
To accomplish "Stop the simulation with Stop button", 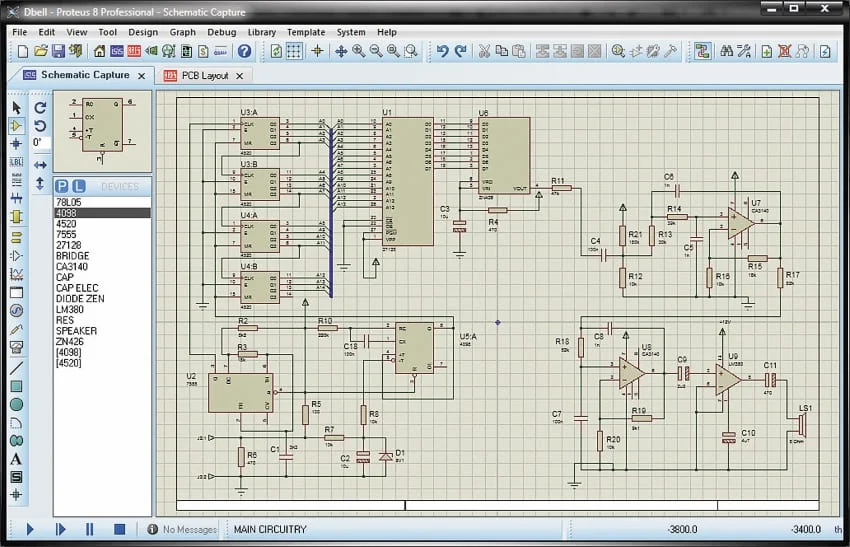I will pyautogui.click(x=119, y=529).
